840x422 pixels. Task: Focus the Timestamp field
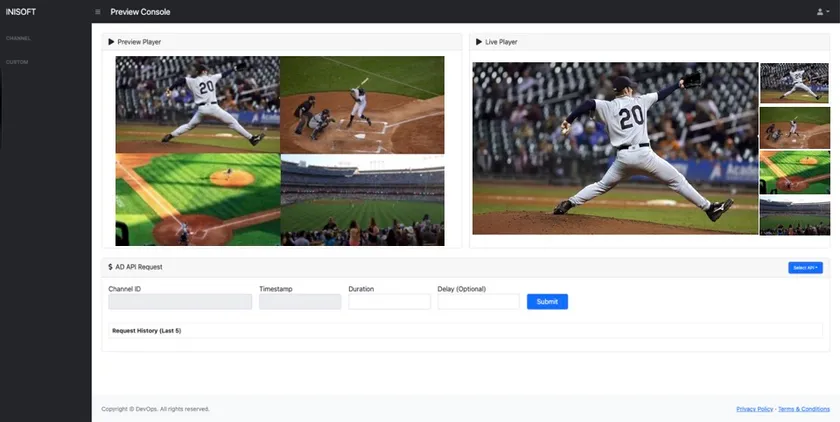coord(300,302)
